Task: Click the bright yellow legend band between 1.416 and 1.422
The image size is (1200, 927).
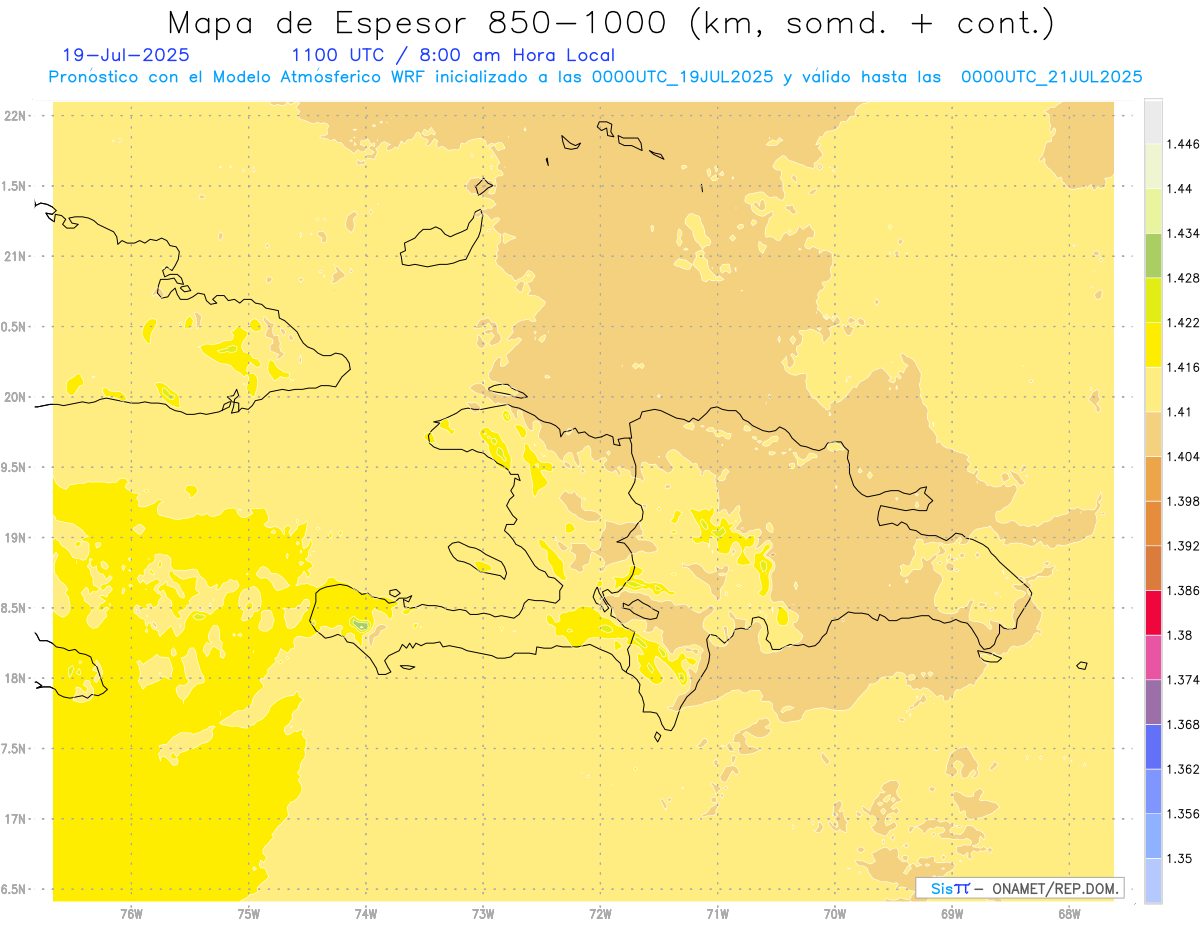Action: click(1153, 344)
